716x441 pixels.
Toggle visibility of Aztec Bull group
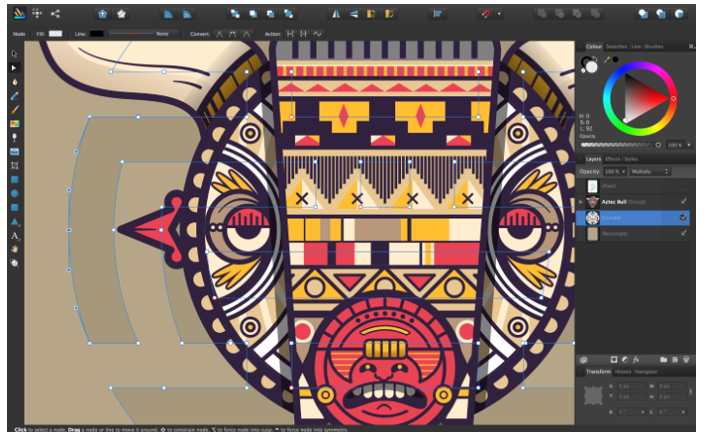click(x=683, y=201)
